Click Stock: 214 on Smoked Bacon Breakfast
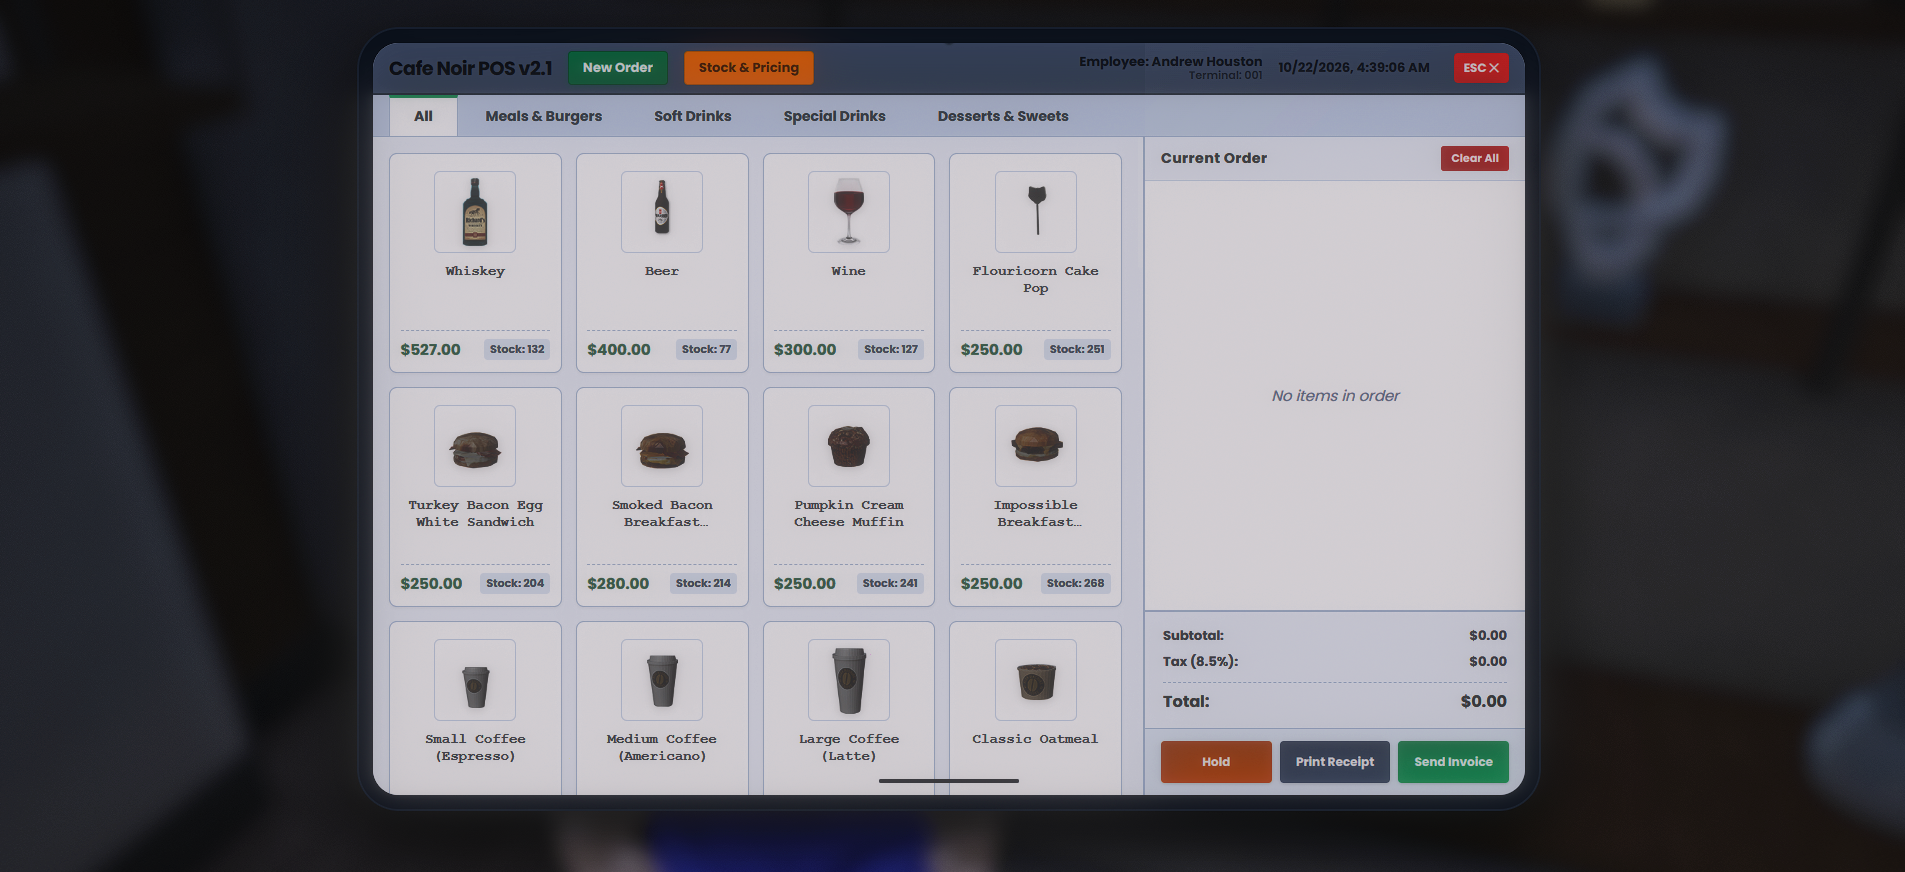 (703, 583)
